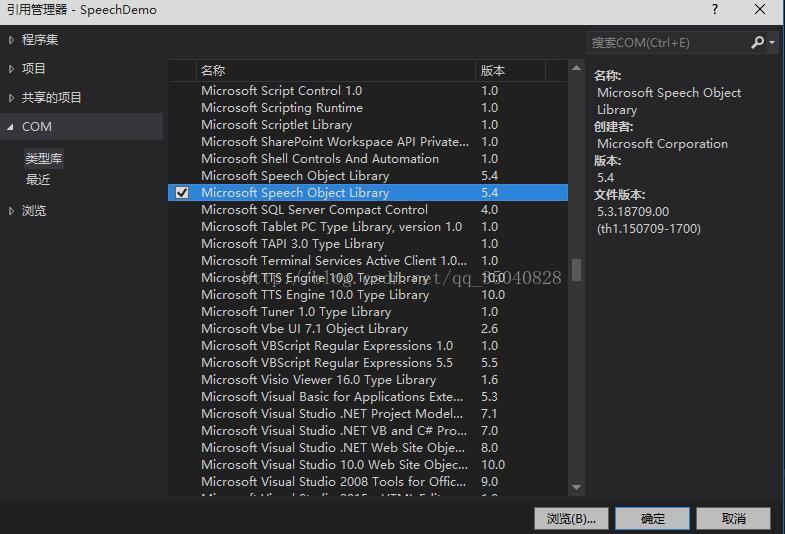Select Microsoft Vbe UI 7.1 Object Library row
This screenshot has height=534, width=785.
pyautogui.click(x=368, y=329)
